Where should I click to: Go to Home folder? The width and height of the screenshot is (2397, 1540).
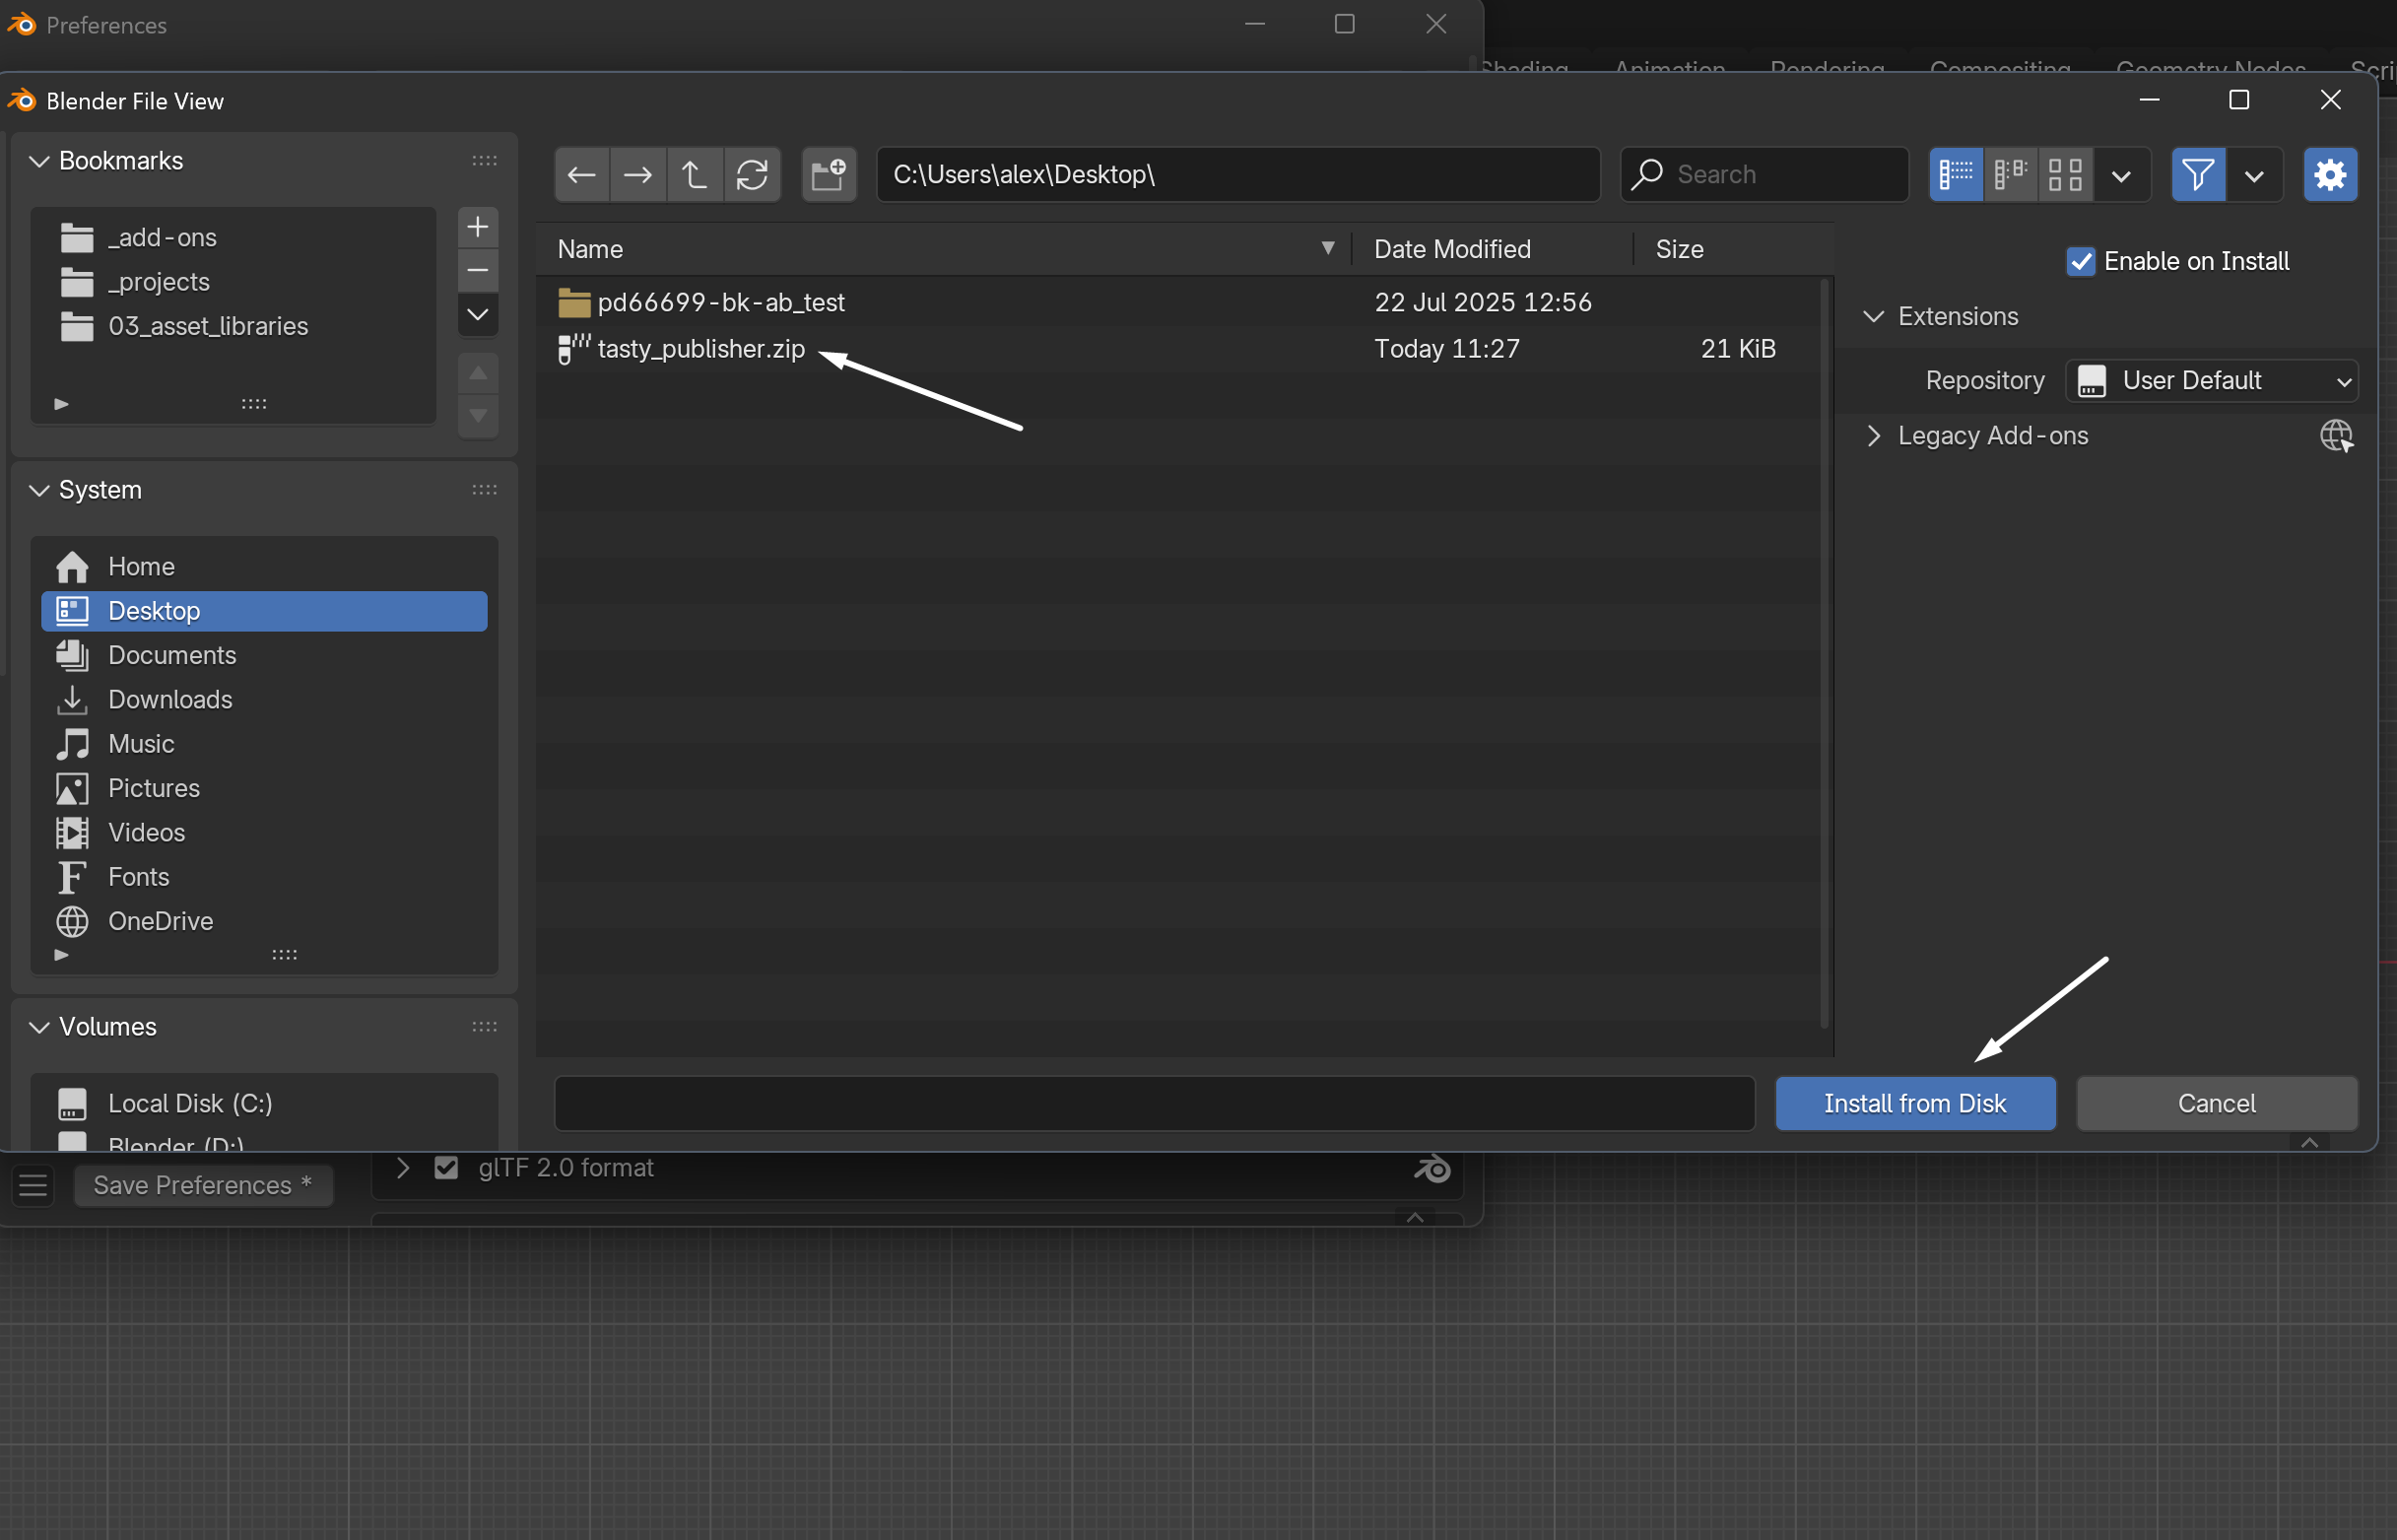pos(264,567)
